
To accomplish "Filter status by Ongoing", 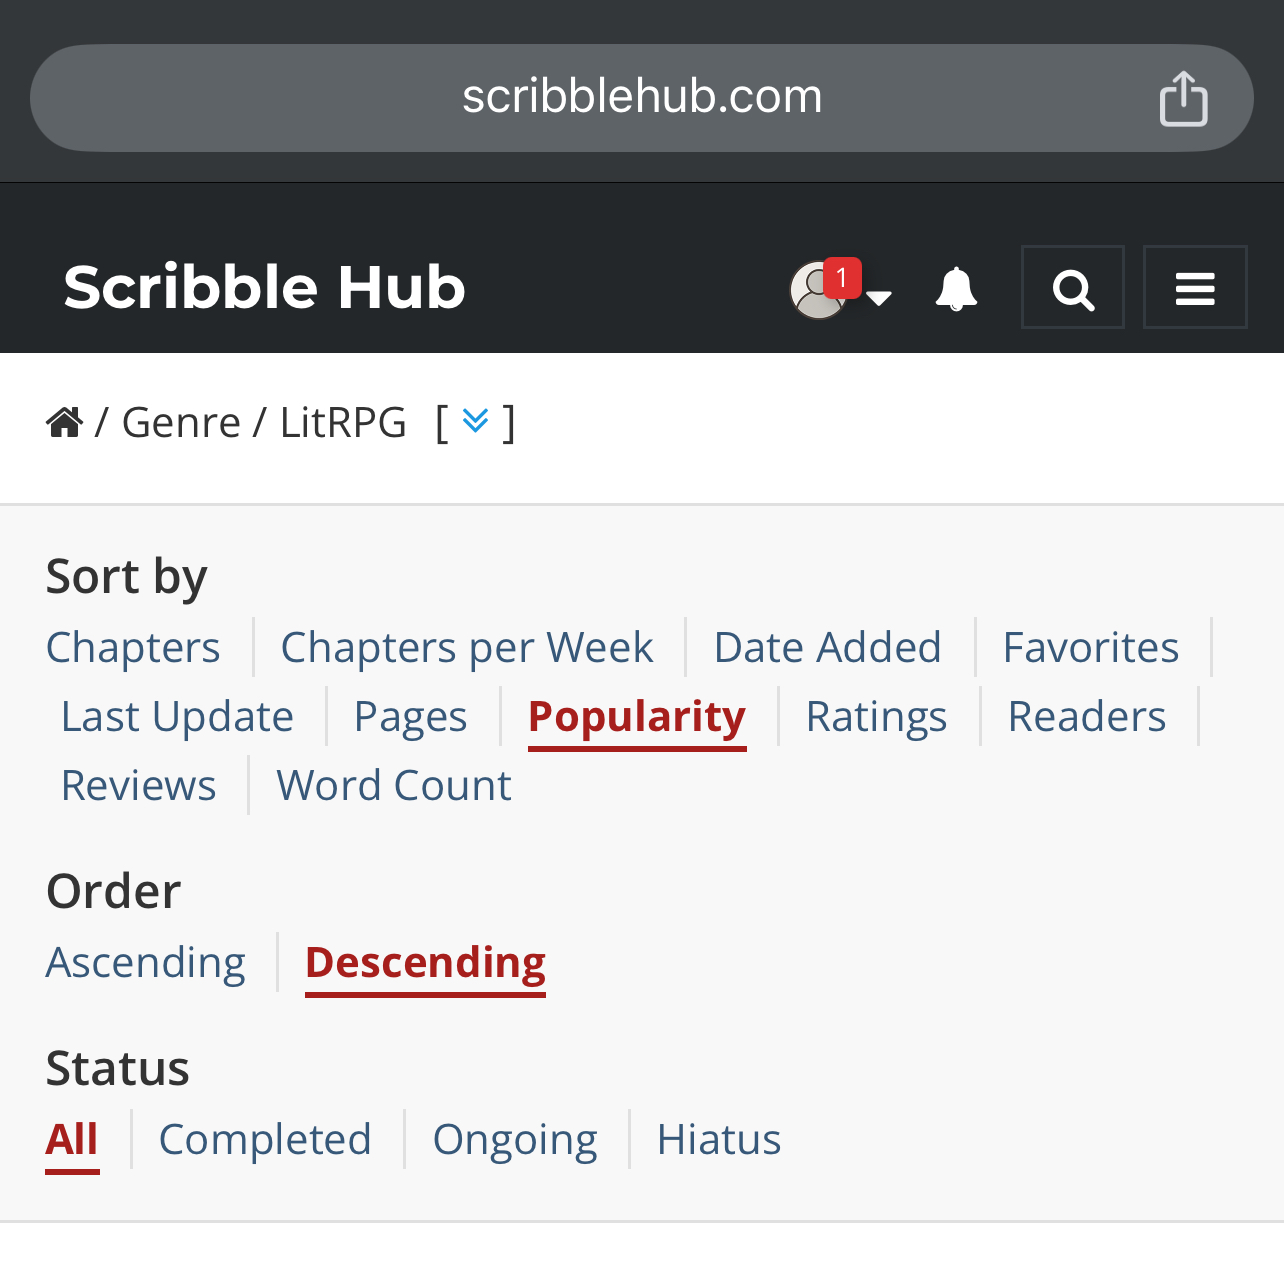I will pos(515,1140).
